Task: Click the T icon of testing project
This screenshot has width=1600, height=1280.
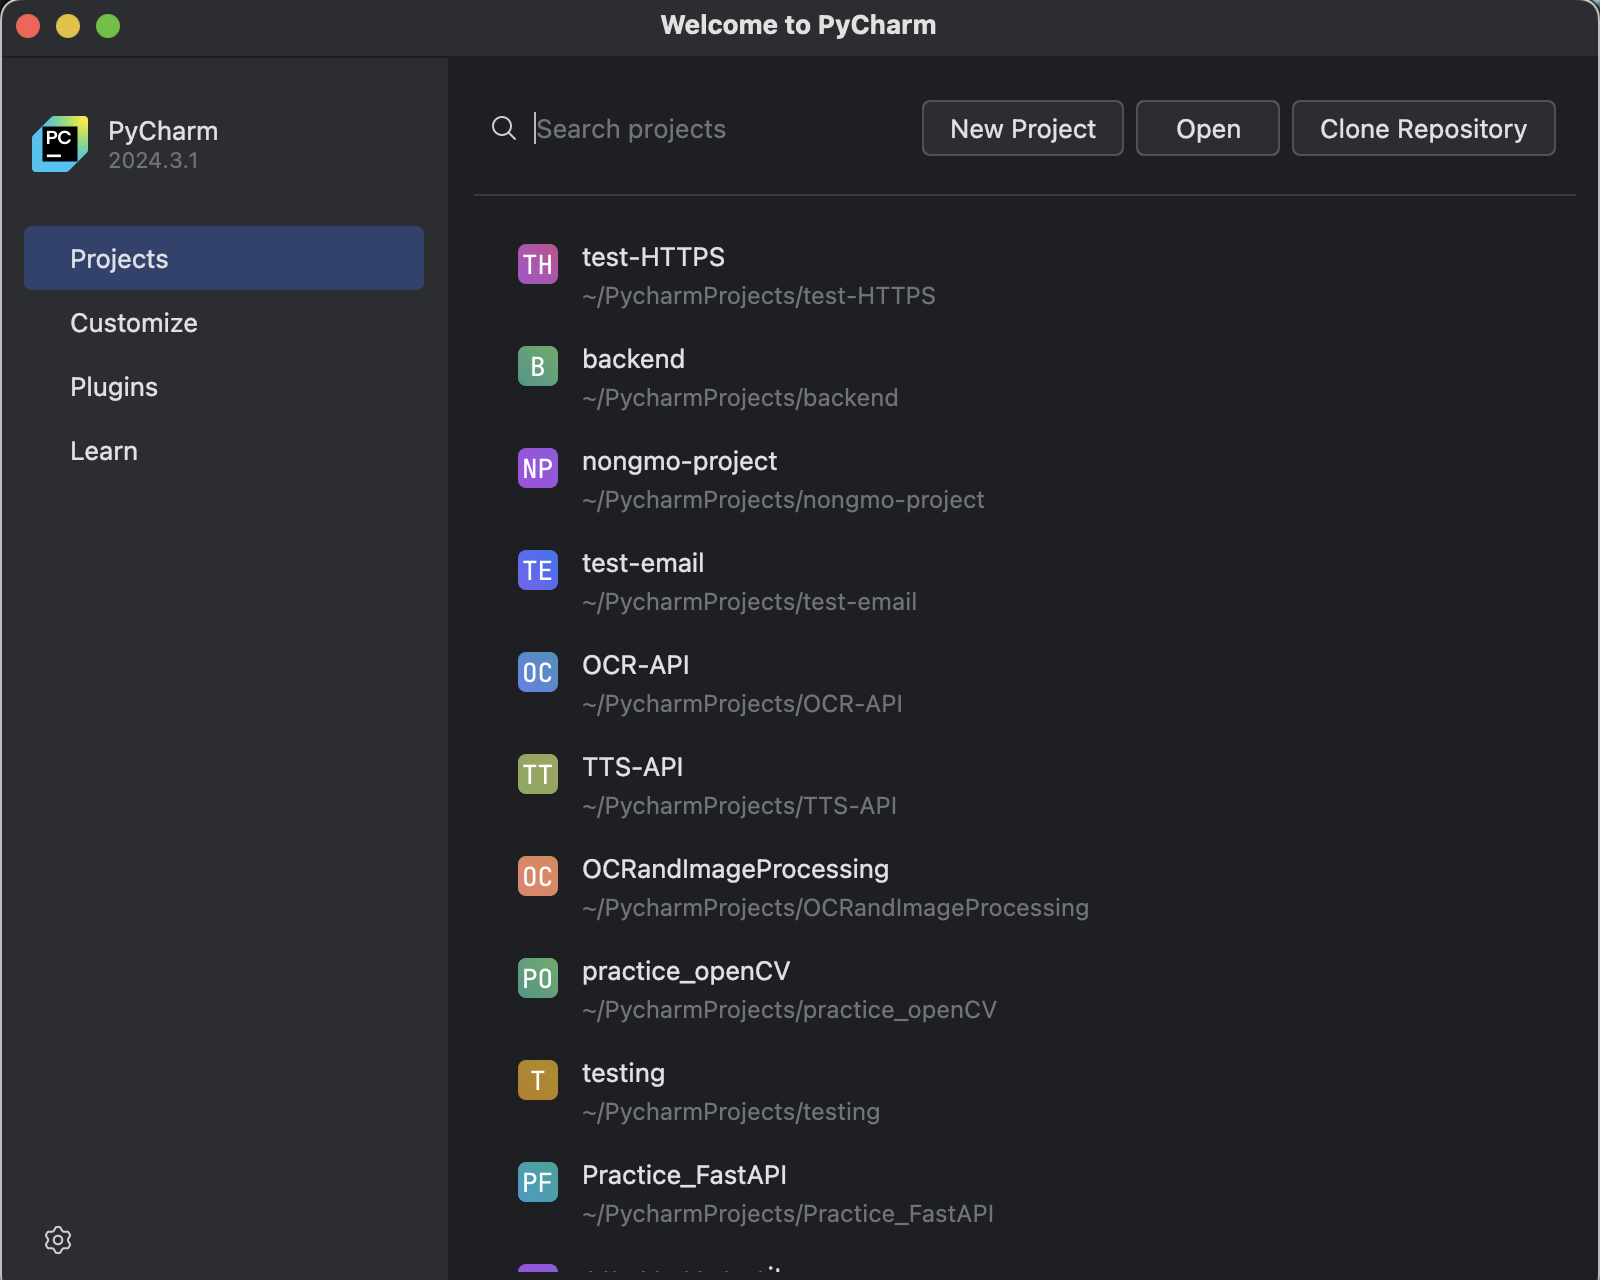Action: (537, 1080)
